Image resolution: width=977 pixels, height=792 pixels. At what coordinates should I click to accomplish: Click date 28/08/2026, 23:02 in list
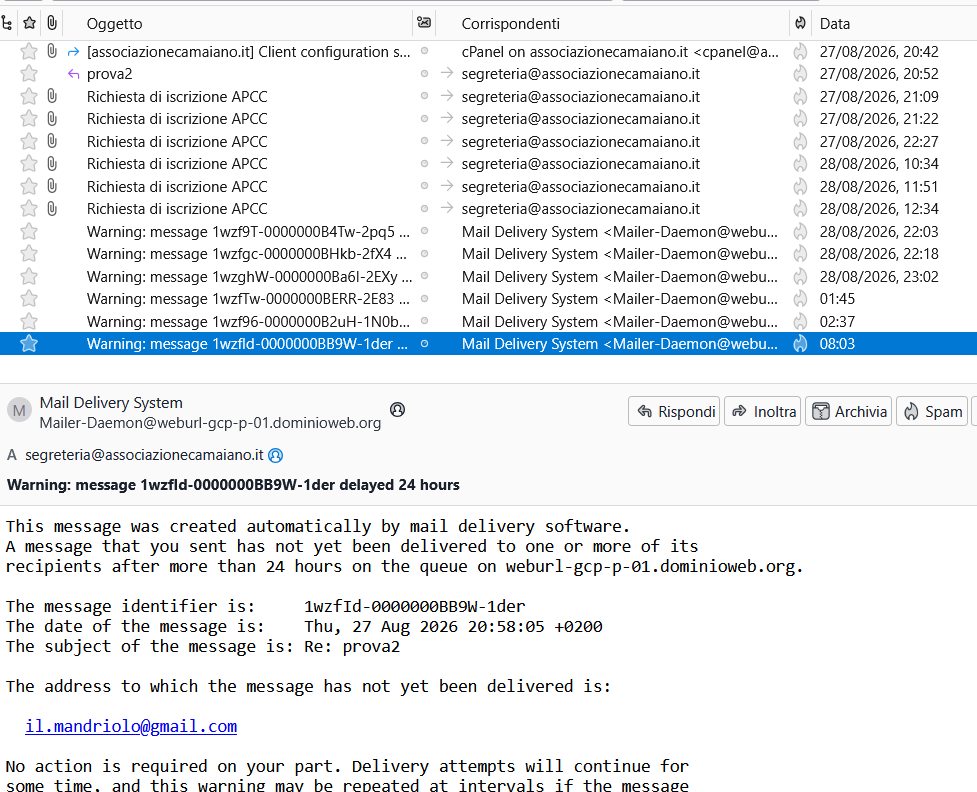tap(879, 277)
